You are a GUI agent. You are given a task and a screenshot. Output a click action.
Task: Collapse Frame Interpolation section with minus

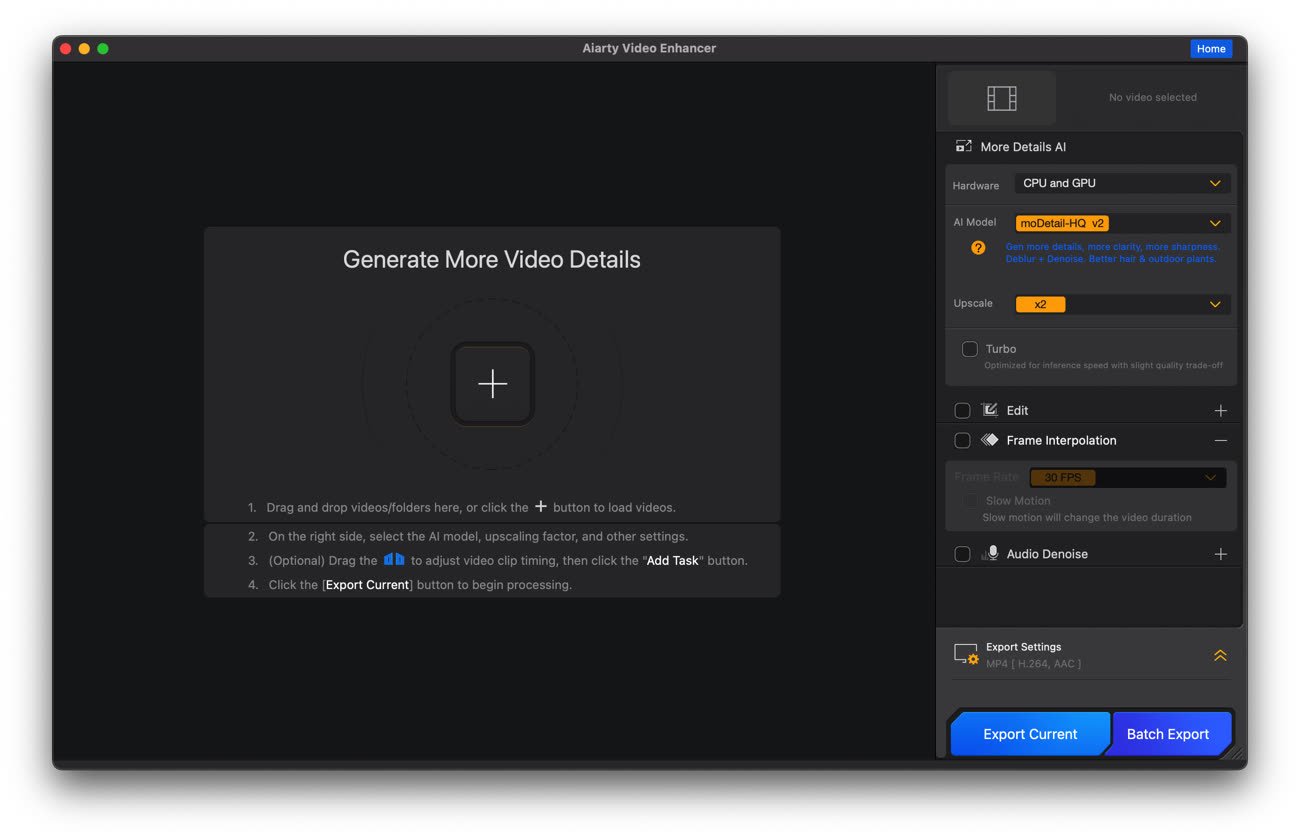[x=1220, y=440]
